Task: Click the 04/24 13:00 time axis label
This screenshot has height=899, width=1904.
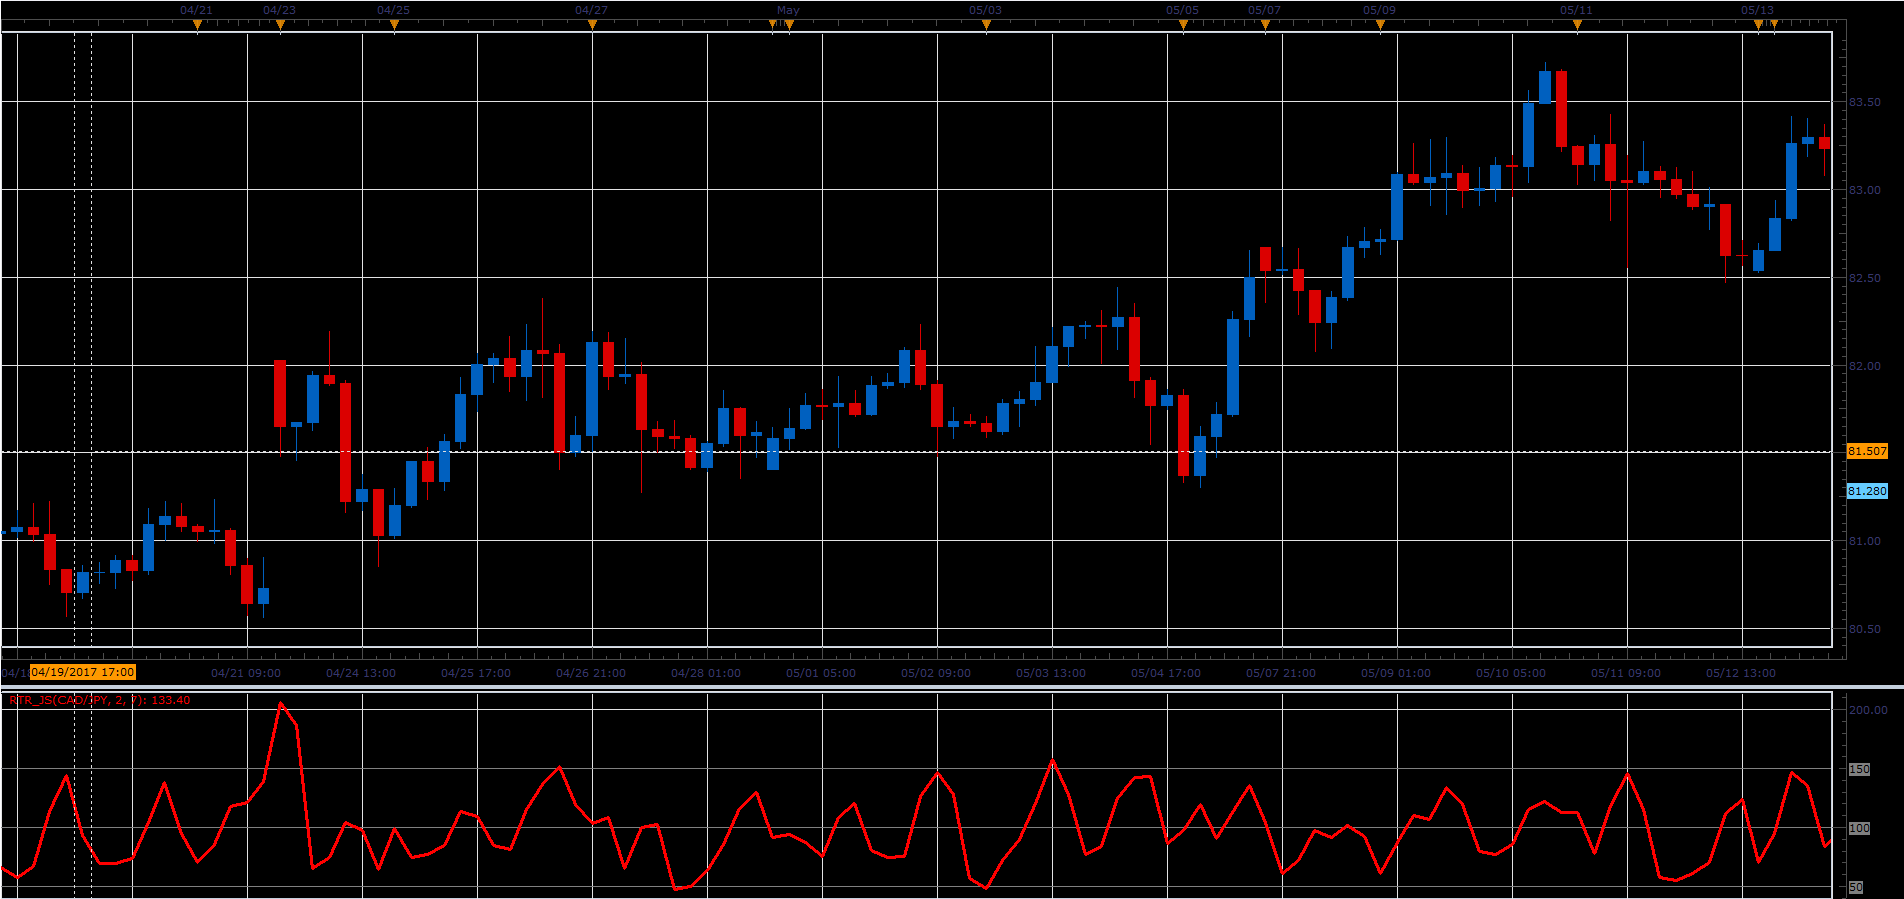Action: click(361, 673)
